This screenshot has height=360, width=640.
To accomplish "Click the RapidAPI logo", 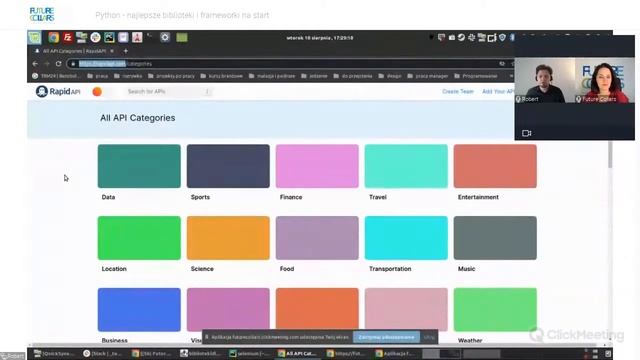I will click(58, 91).
